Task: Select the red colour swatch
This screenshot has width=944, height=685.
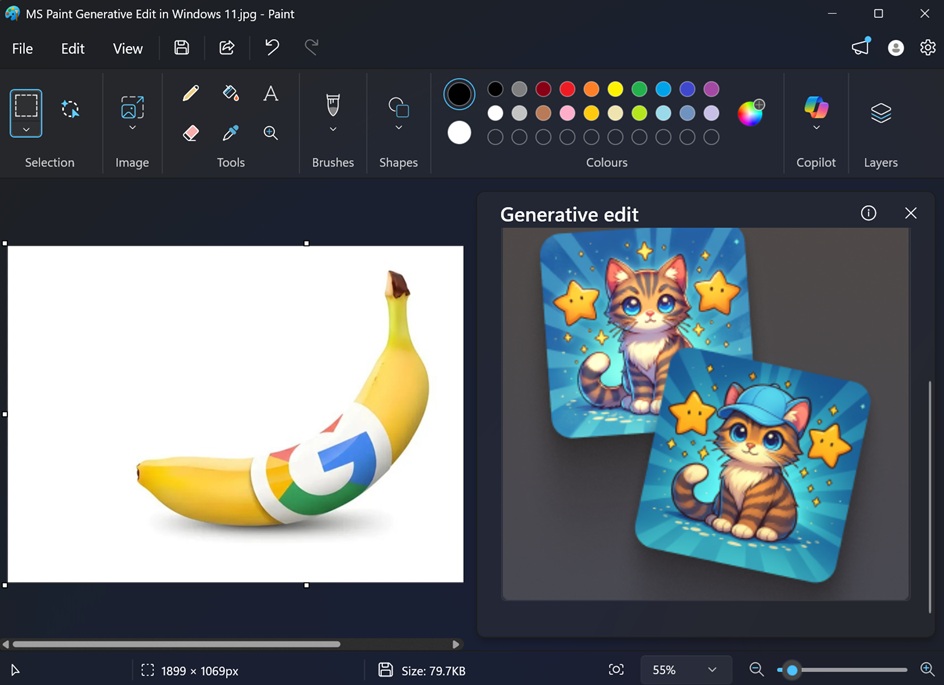Action: tap(567, 89)
